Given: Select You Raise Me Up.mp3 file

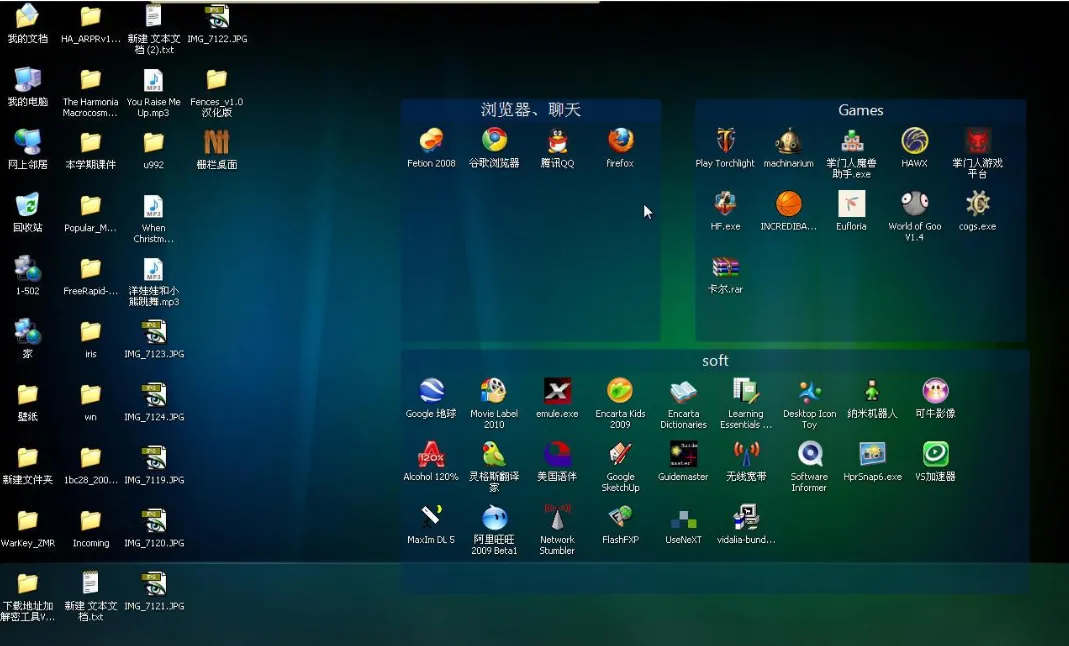Looking at the screenshot, I should pos(153,79).
